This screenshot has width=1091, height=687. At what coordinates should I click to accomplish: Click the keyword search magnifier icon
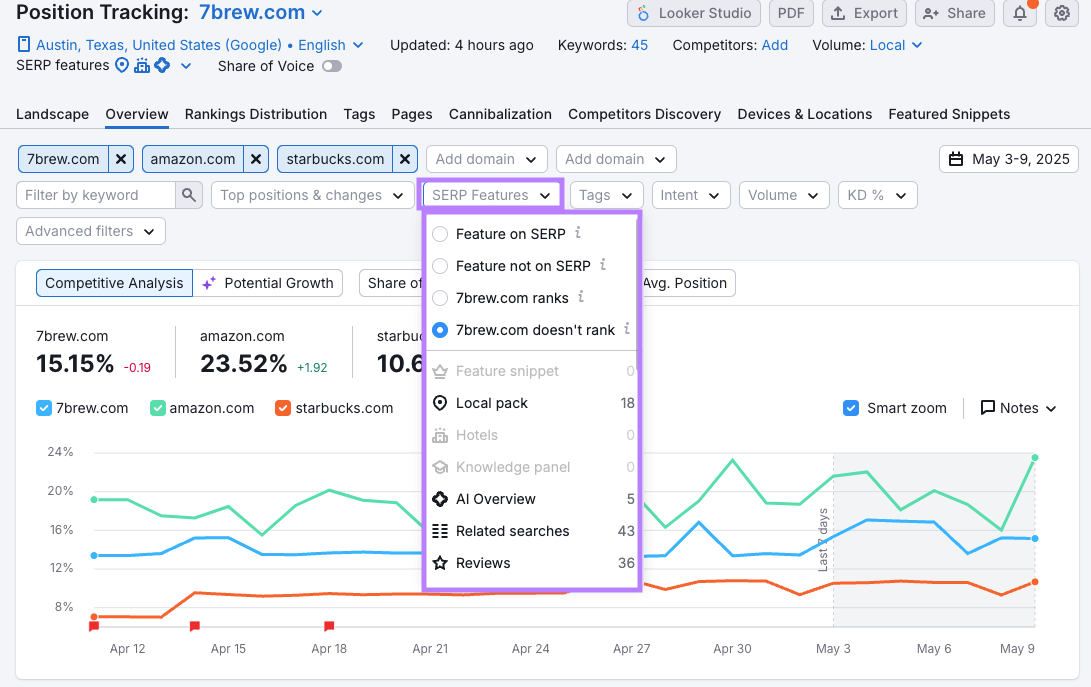[189, 195]
